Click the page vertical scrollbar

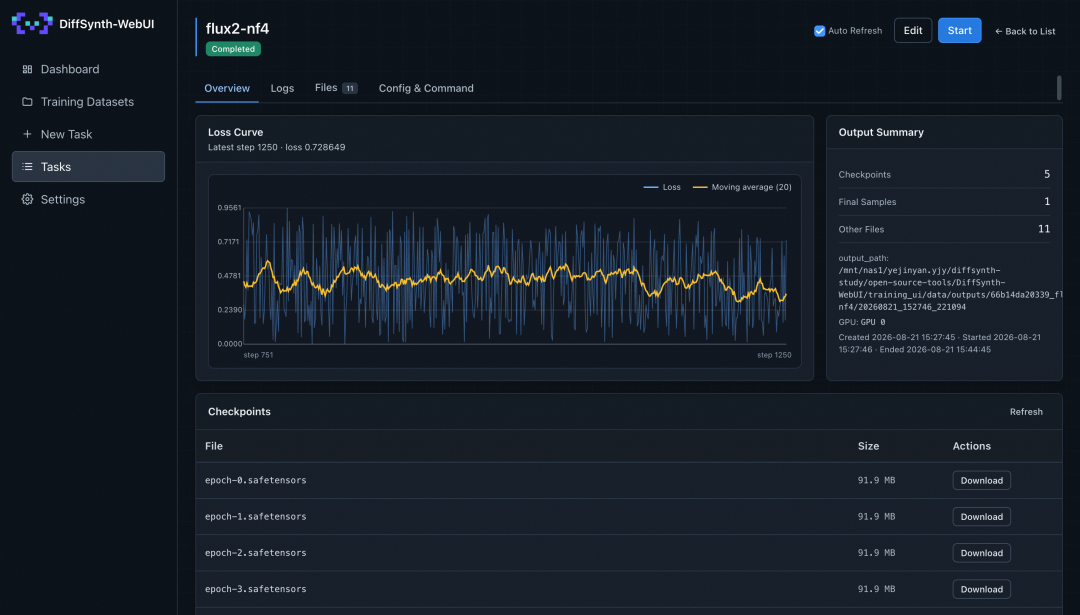[1059, 87]
